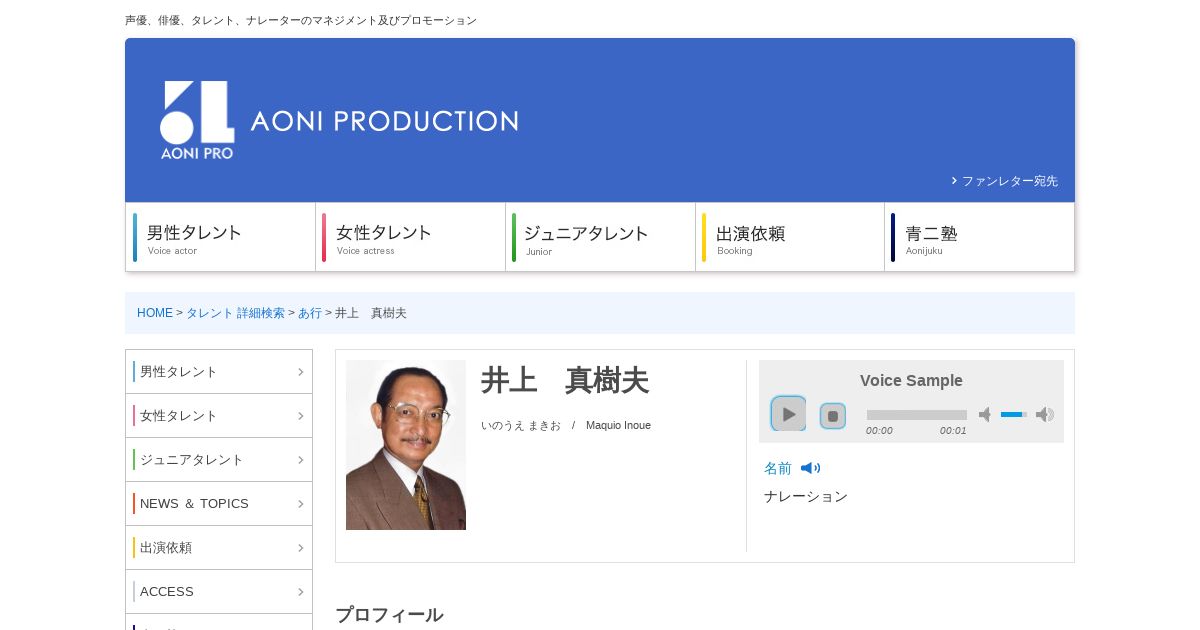This screenshot has height=630, width=1200.
Task: Open ACCESS in the sidebar
Action: point(219,592)
